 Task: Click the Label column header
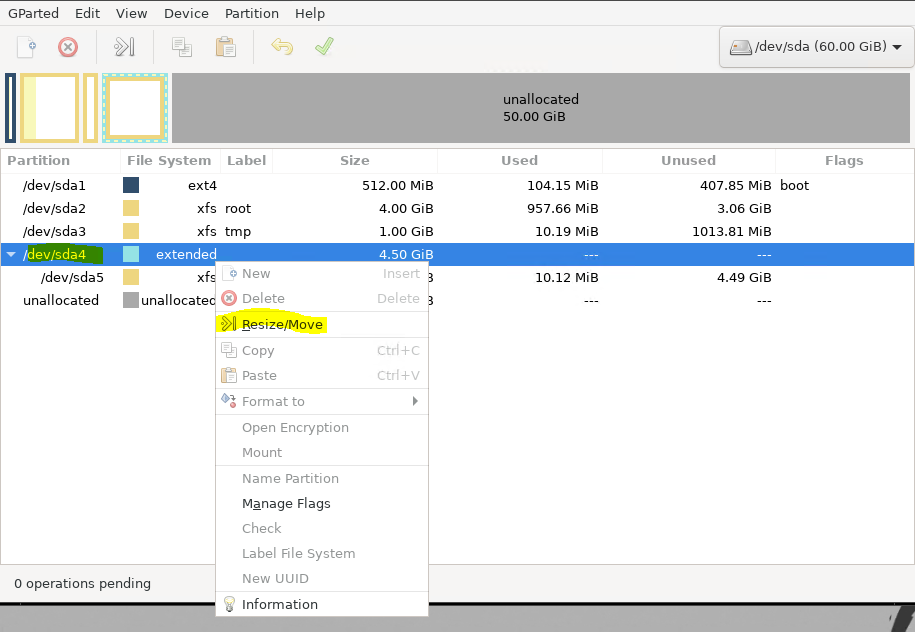pyautogui.click(x=246, y=160)
